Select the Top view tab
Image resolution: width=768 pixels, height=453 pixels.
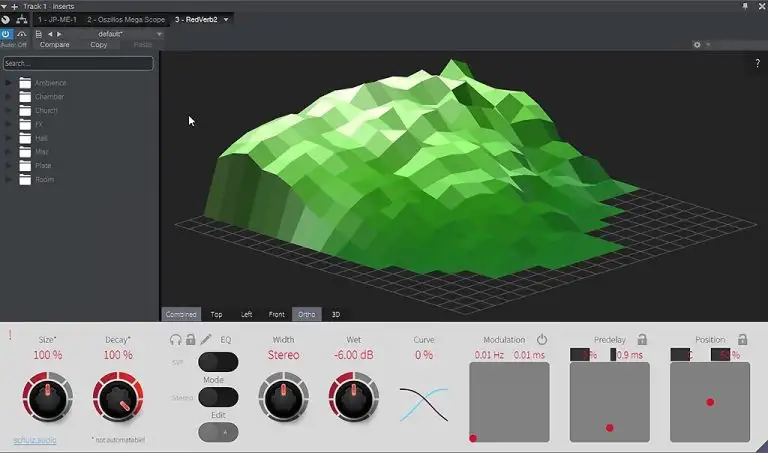pyautogui.click(x=216, y=314)
